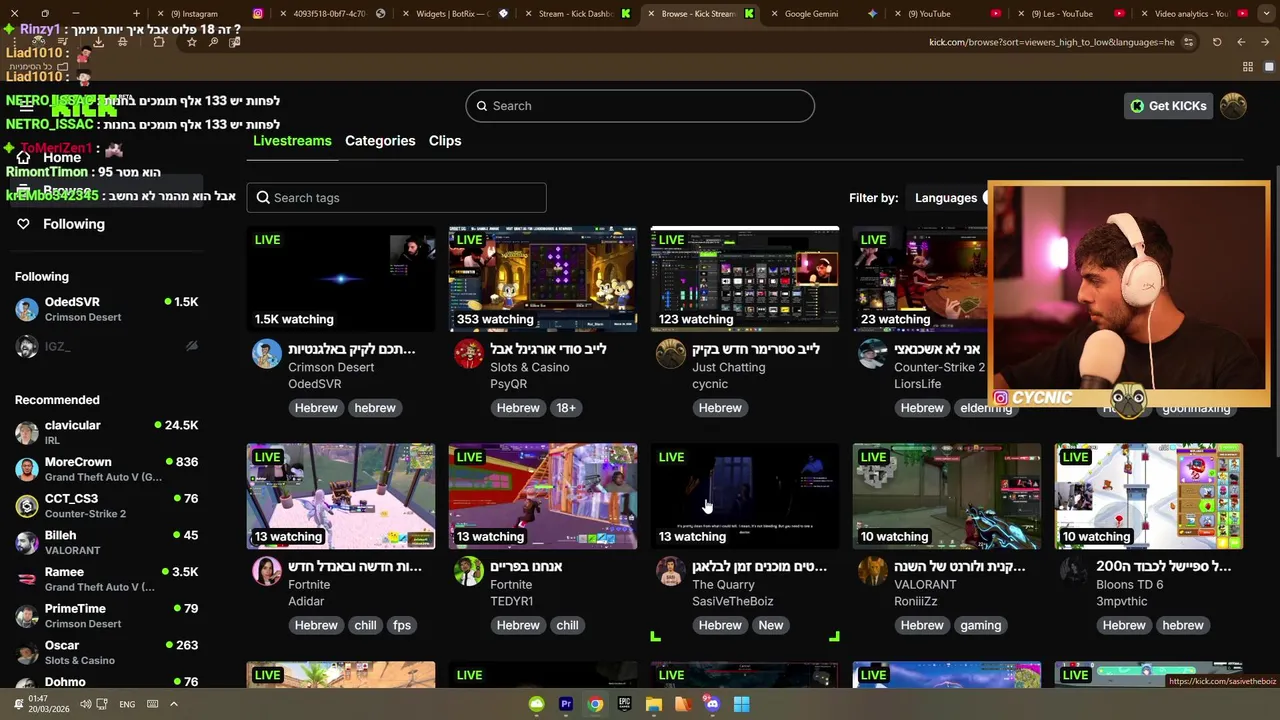Open OdedSVR's avatar under Following

[x=27, y=309]
